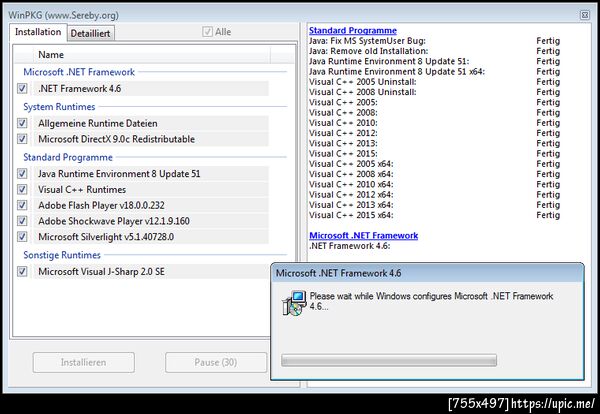
Task: Click the .NET Framework configuration progress bar
Action: click(x=389, y=360)
